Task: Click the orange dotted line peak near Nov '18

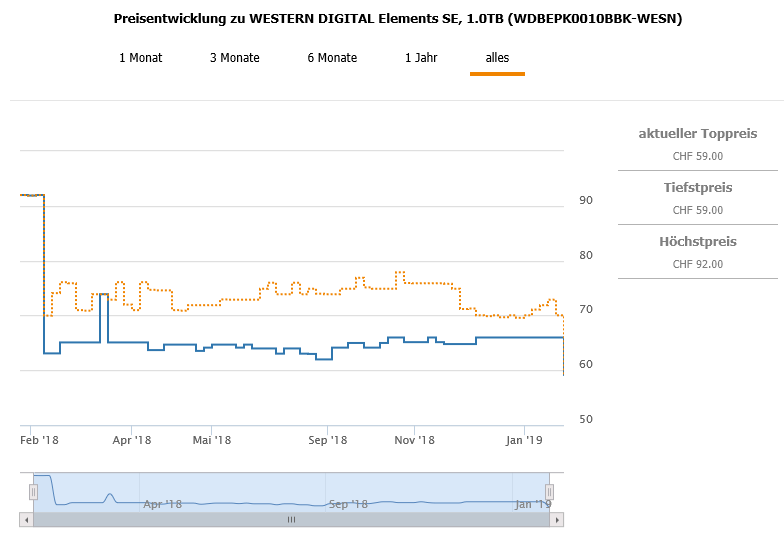Action: point(400,273)
